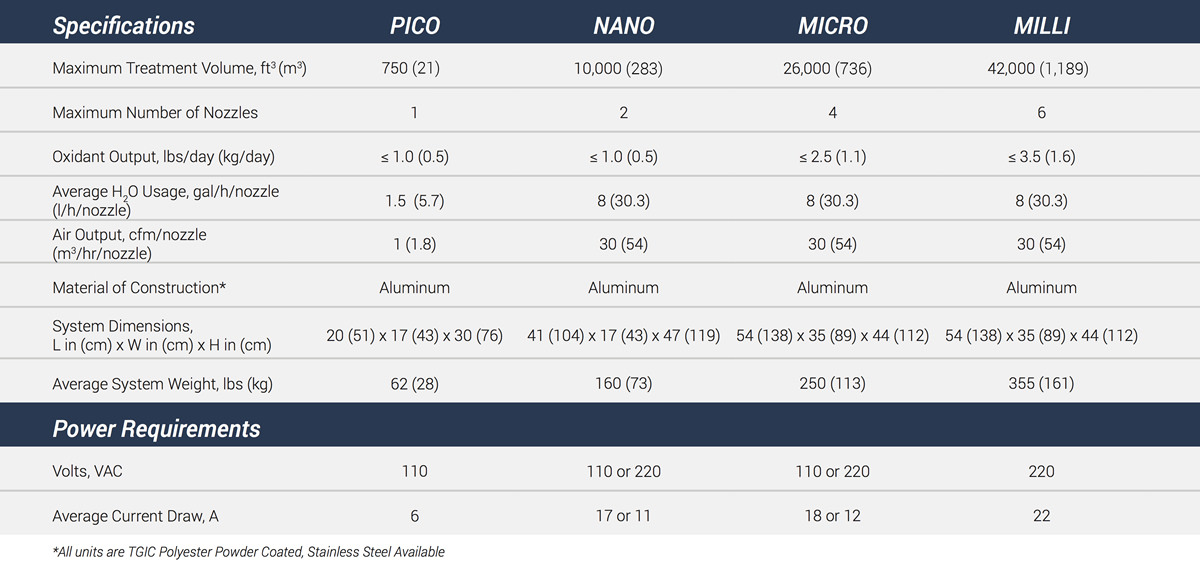Select the MILLI column heading
This screenshot has width=1200, height=569.
[1042, 26]
